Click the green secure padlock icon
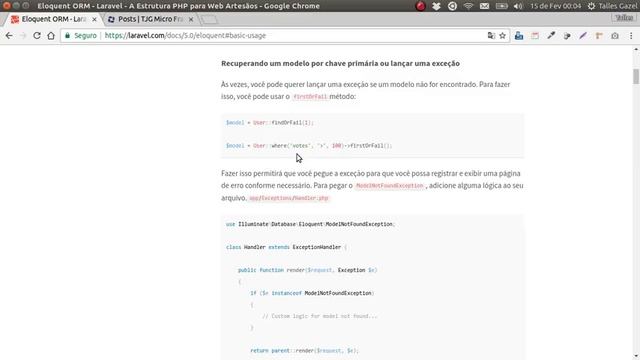The height and width of the screenshot is (360, 640). tap(68, 36)
